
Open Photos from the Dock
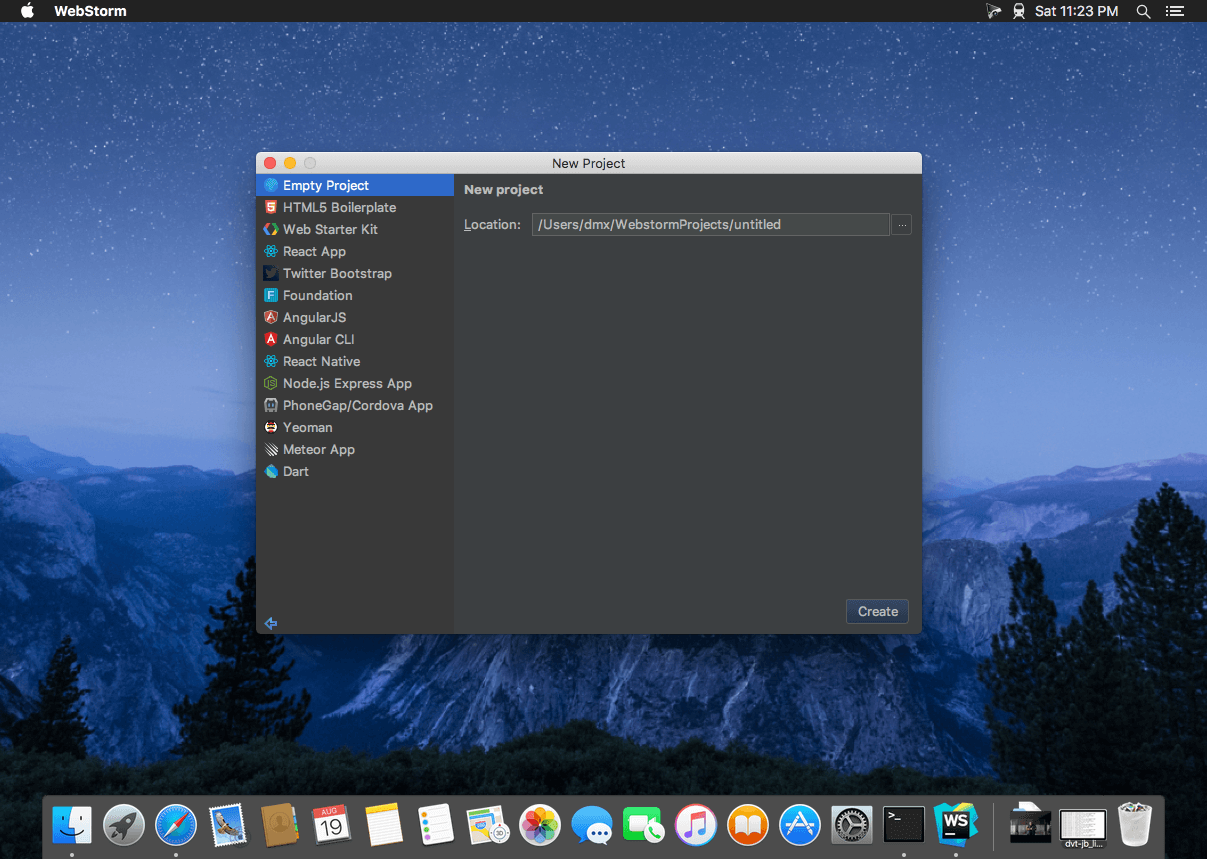click(x=540, y=824)
